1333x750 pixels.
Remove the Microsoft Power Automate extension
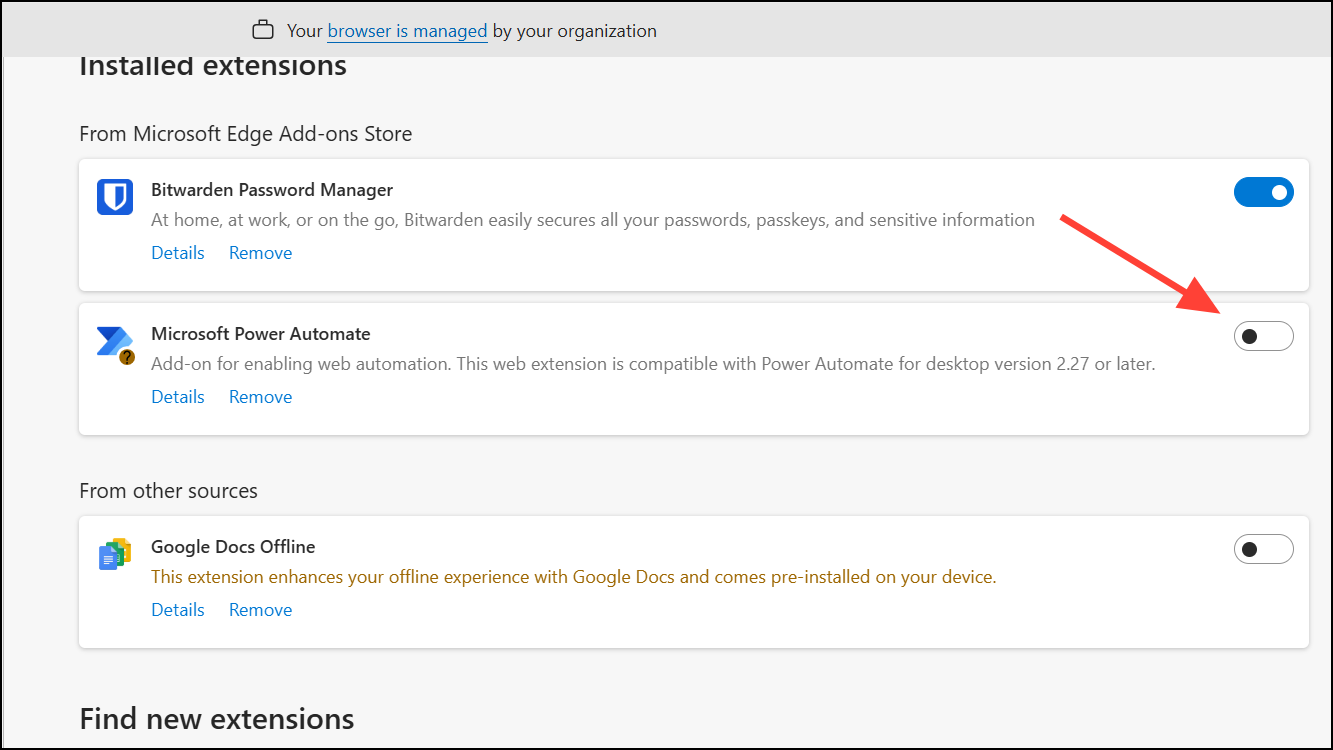pos(259,396)
